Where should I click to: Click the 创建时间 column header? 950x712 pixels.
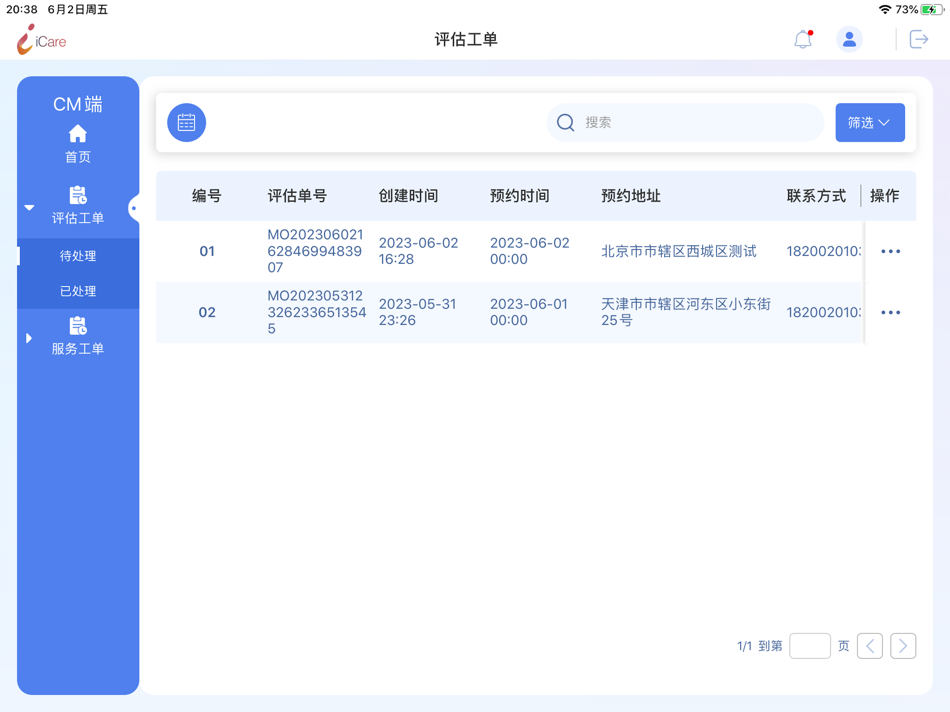408,196
